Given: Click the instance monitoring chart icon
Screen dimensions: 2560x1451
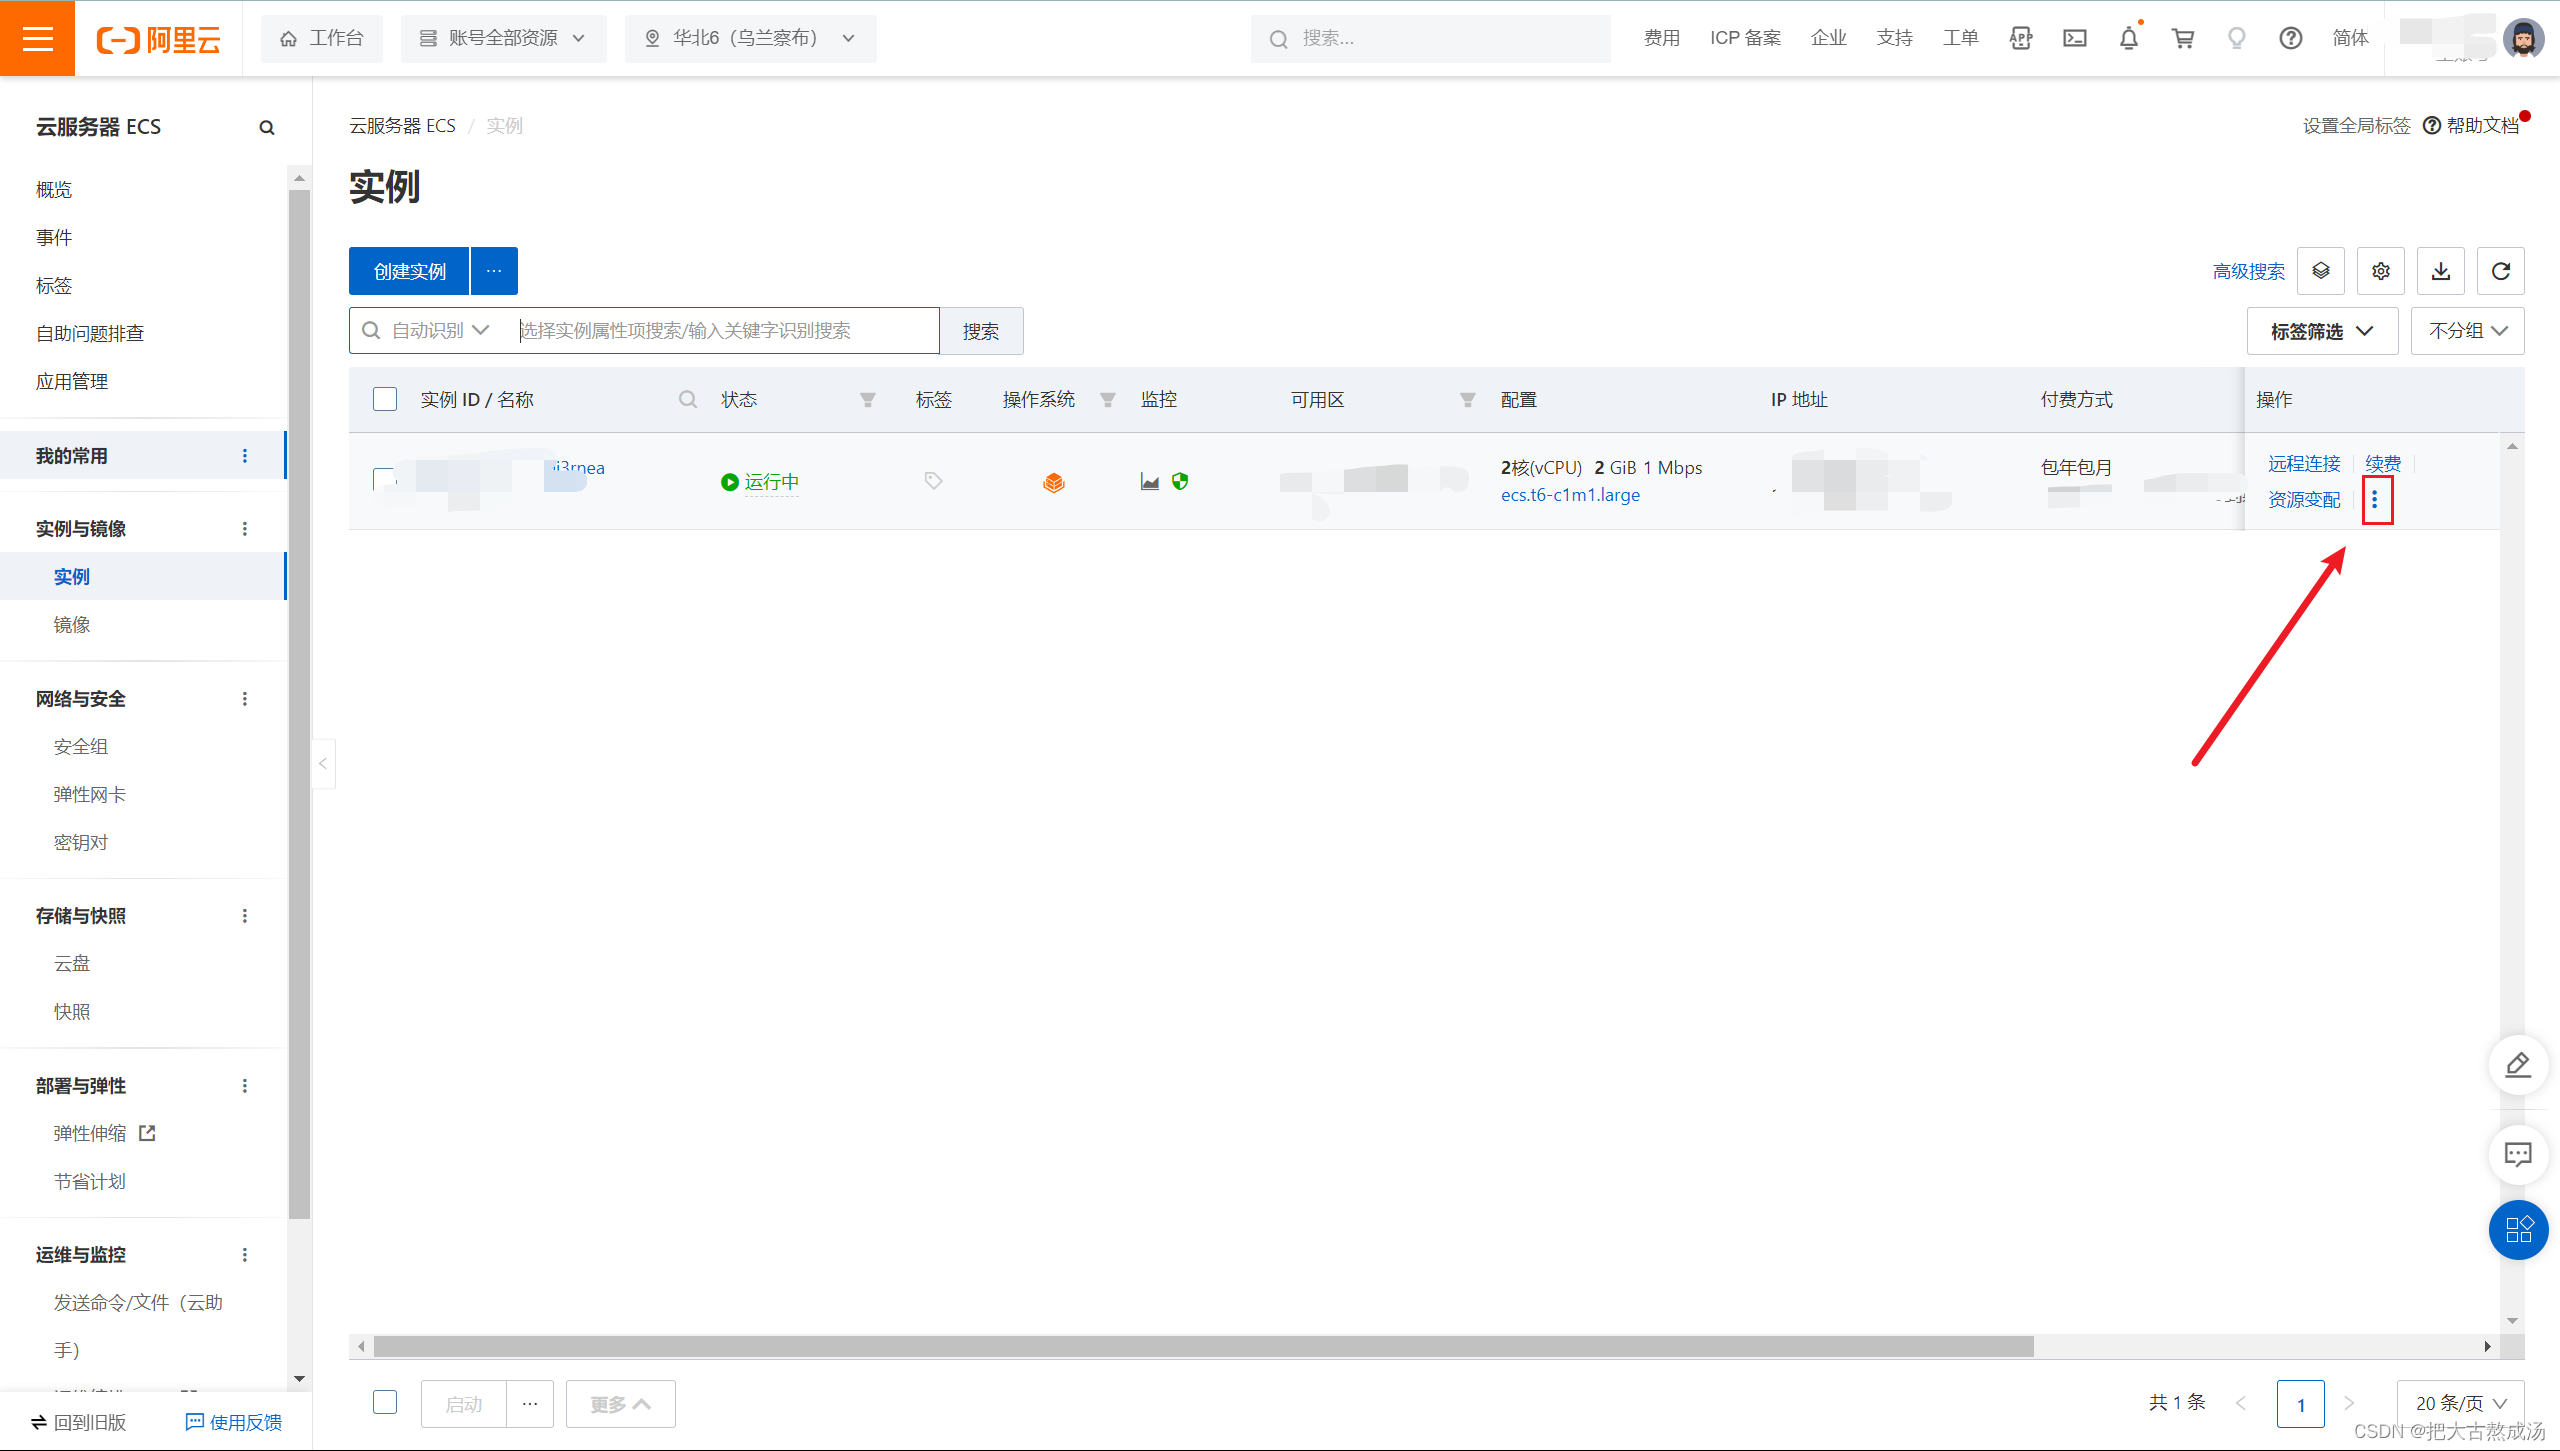Looking at the screenshot, I should click(x=1149, y=482).
